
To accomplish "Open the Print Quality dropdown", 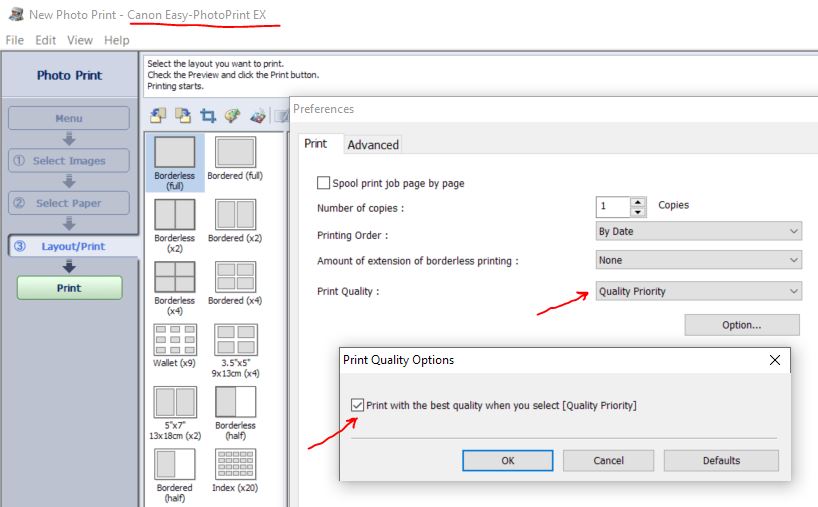I will pos(698,291).
